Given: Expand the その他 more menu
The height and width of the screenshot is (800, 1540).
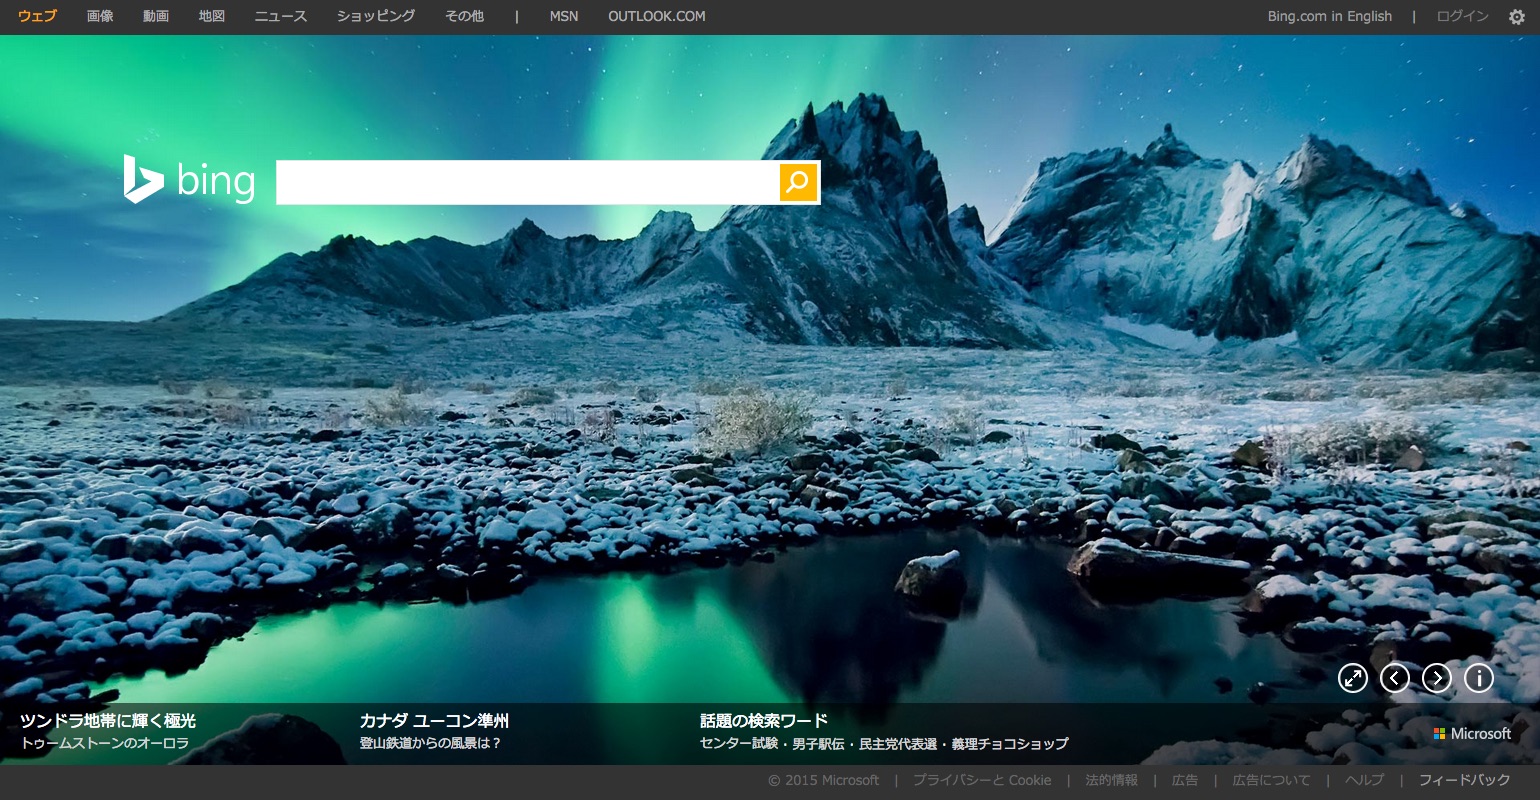Looking at the screenshot, I should tap(464, 16).
